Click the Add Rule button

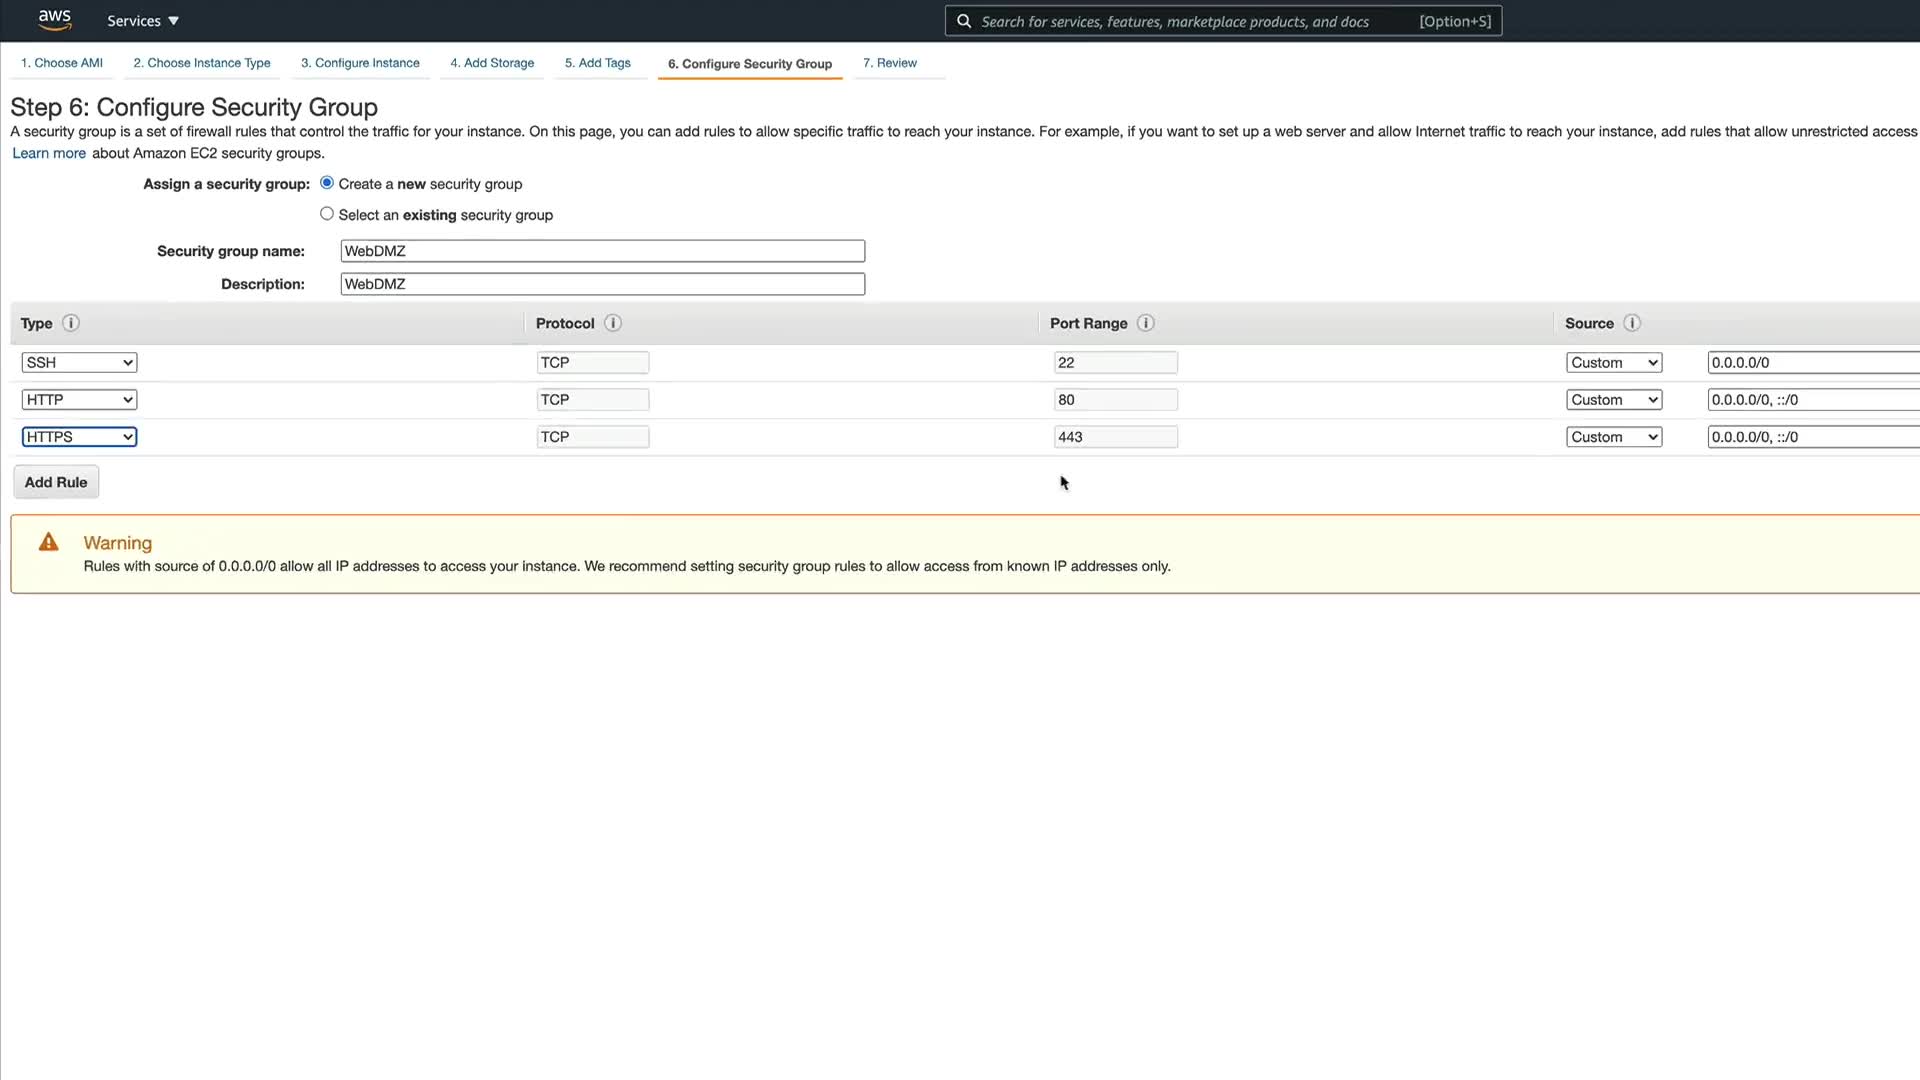[x=56, y=482]
